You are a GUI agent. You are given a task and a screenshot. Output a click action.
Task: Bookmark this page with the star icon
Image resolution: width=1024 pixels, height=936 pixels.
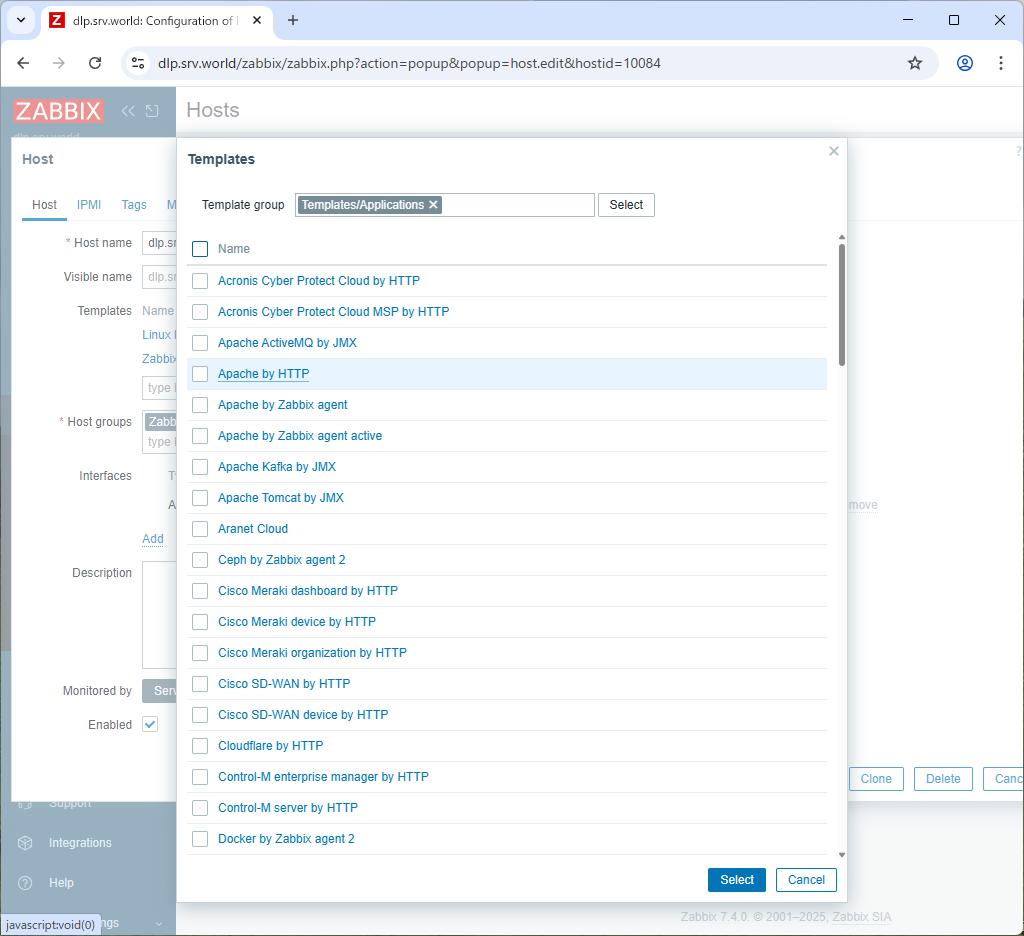[x=915, y=63]
